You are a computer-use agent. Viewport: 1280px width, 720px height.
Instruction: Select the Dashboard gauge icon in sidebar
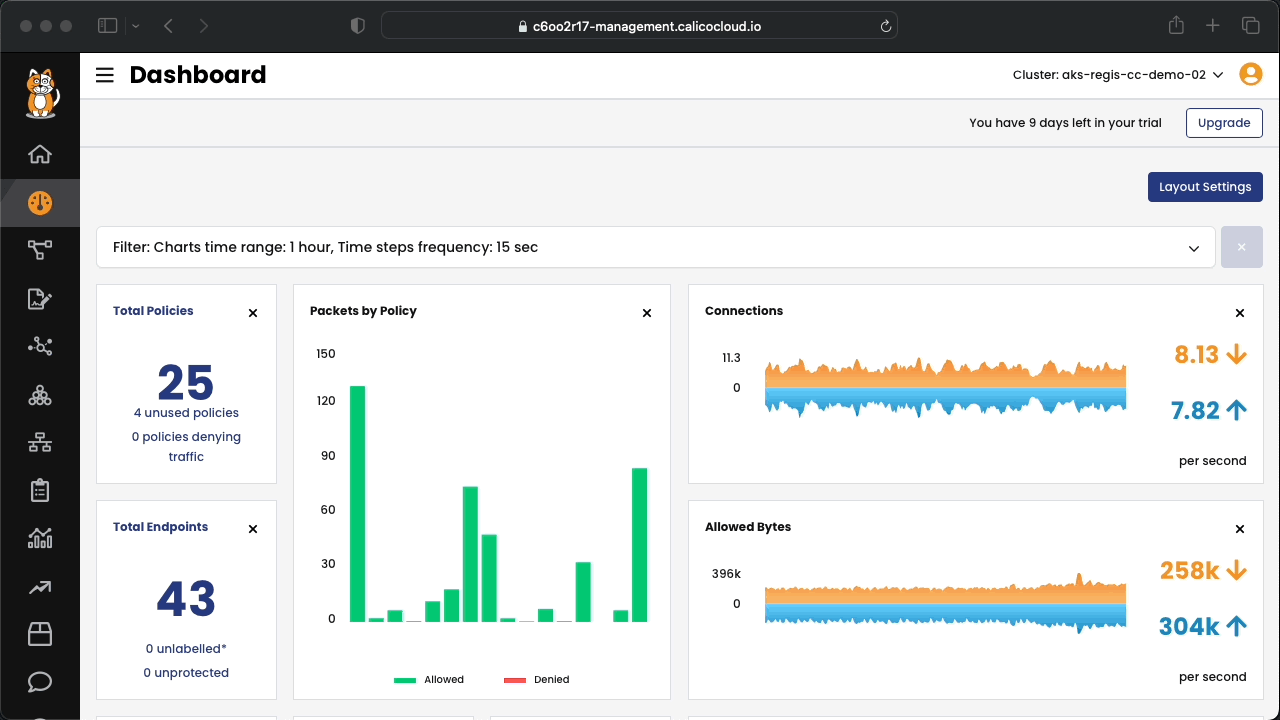(40, 203)
